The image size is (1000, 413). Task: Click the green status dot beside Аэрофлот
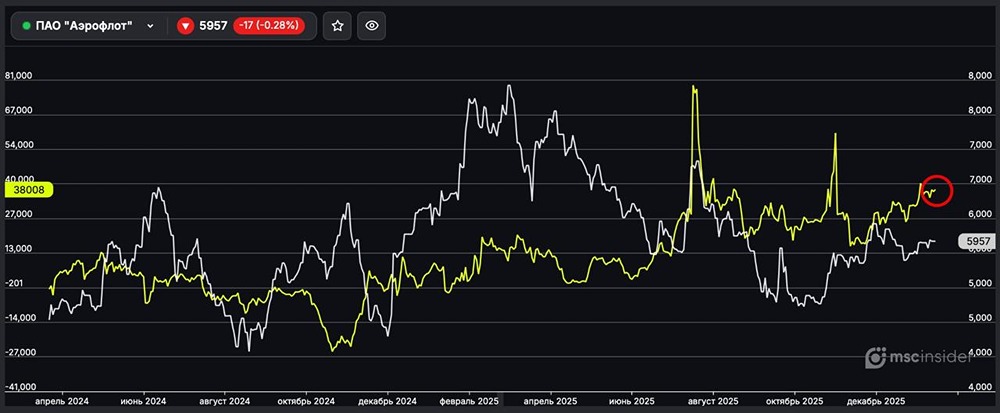click(26, 26)
